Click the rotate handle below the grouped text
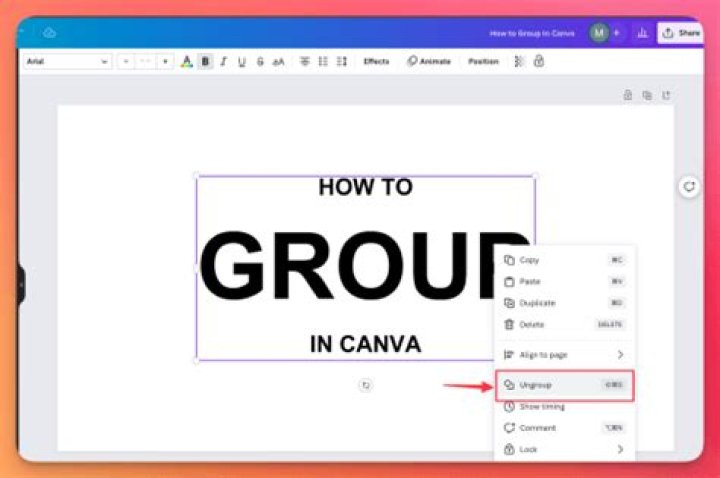The image size is (720, 478). pos(366,385)
